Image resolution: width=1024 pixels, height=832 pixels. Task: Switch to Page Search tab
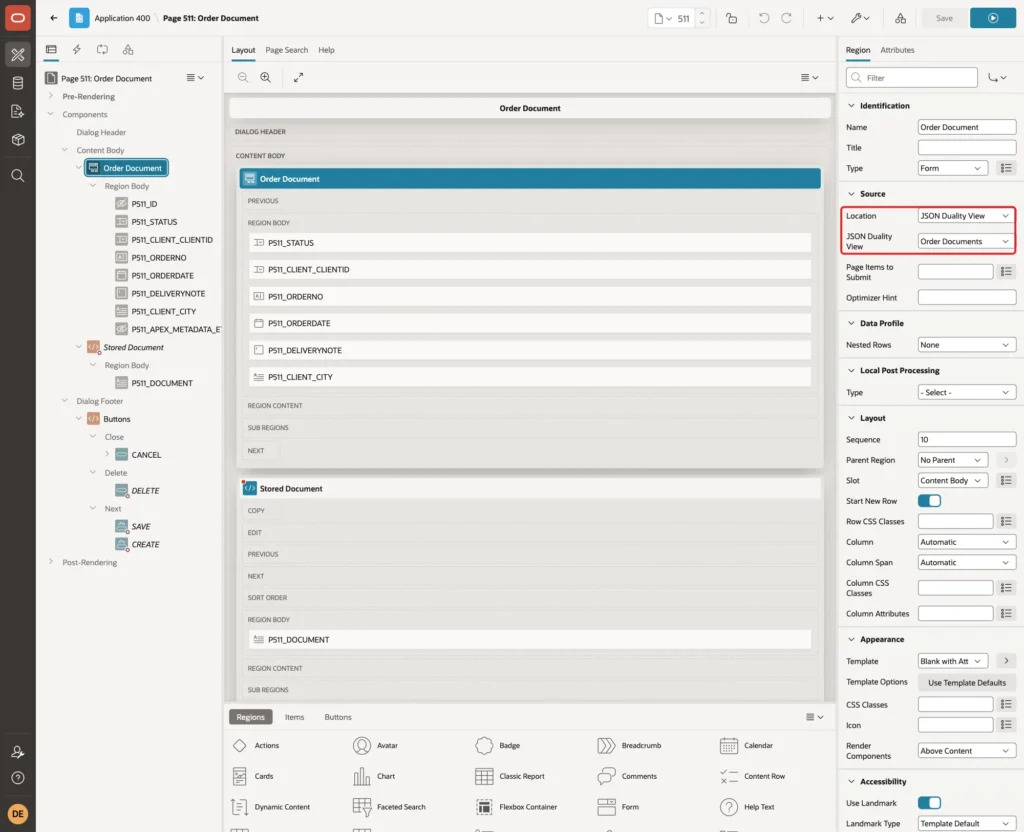[286, 50]
